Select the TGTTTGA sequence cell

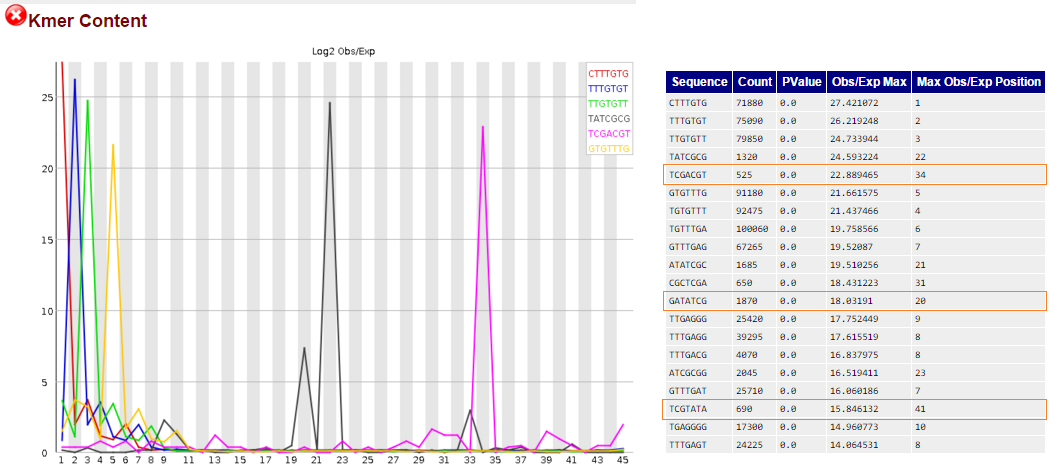pyautogui.click(x=699, y=229)
